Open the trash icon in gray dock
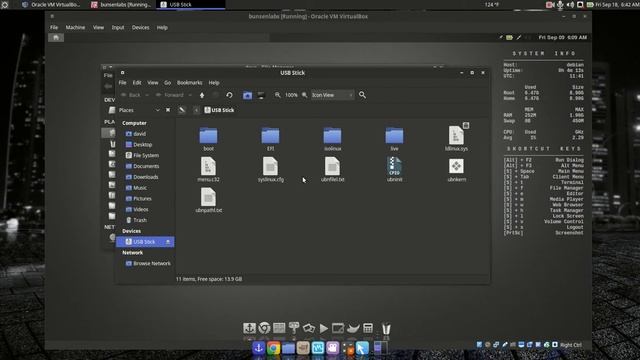 (x=386, y=329)
